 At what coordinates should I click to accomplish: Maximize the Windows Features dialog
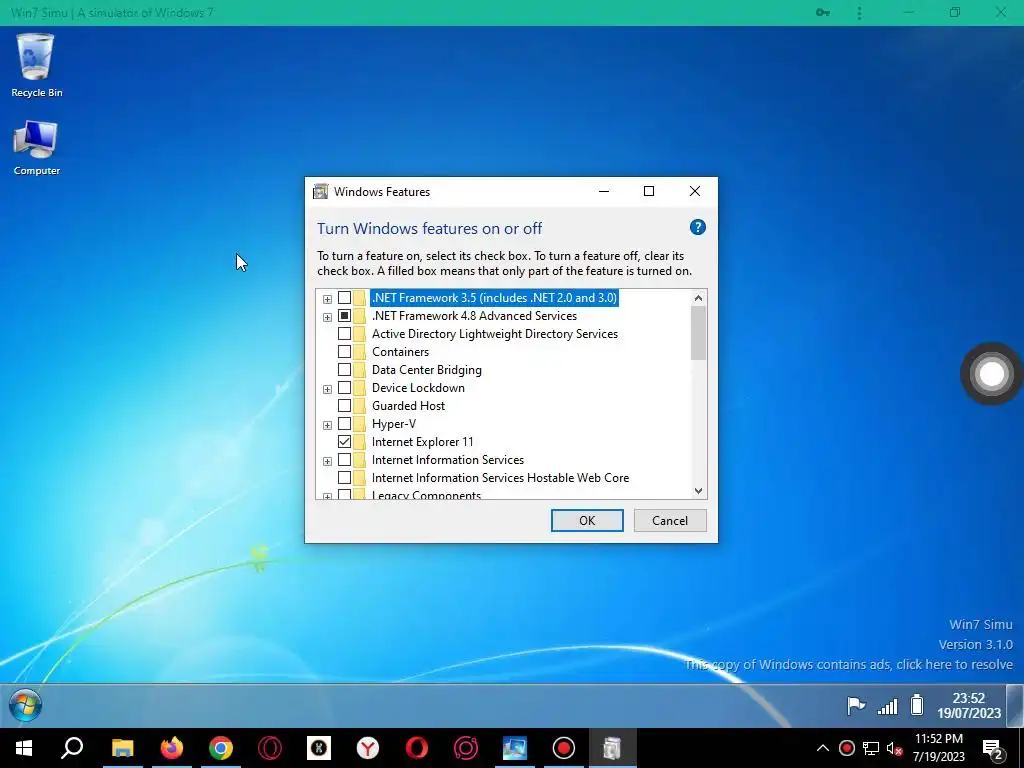(648, 191)
